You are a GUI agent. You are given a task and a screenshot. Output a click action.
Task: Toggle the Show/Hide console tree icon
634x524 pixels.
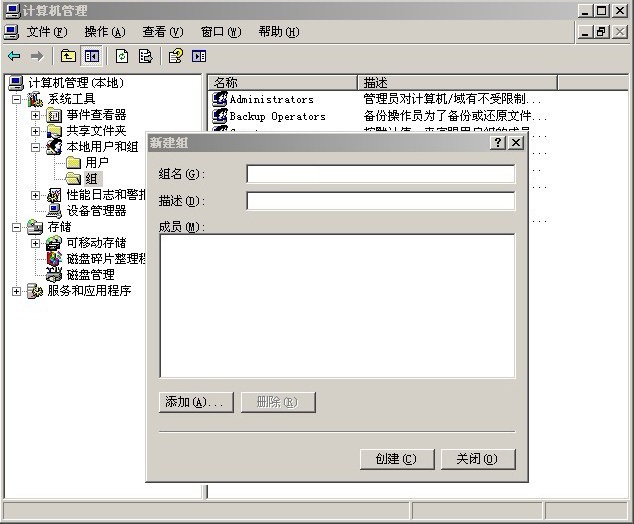tap(91, 56)
